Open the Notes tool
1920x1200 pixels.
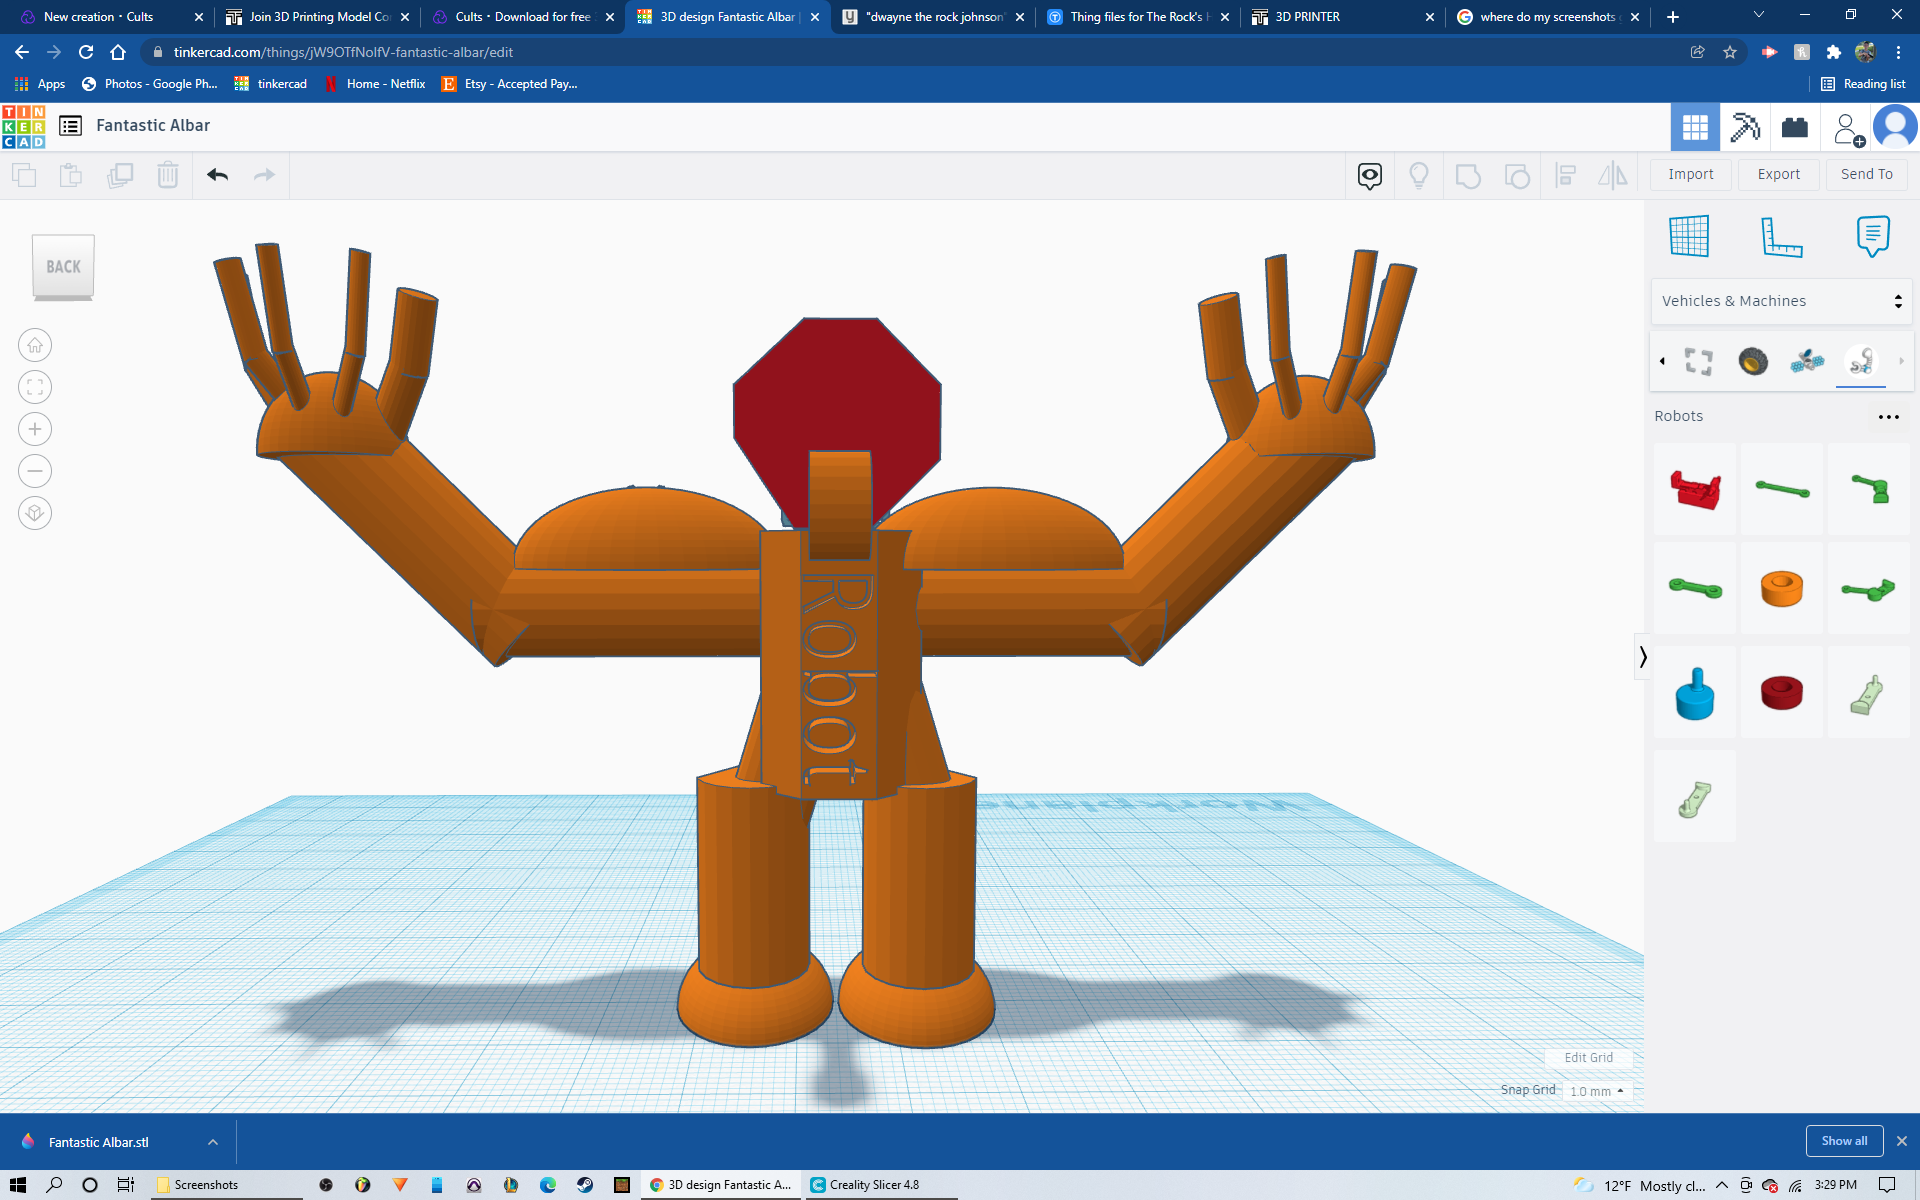click(x=1873, y=236)
